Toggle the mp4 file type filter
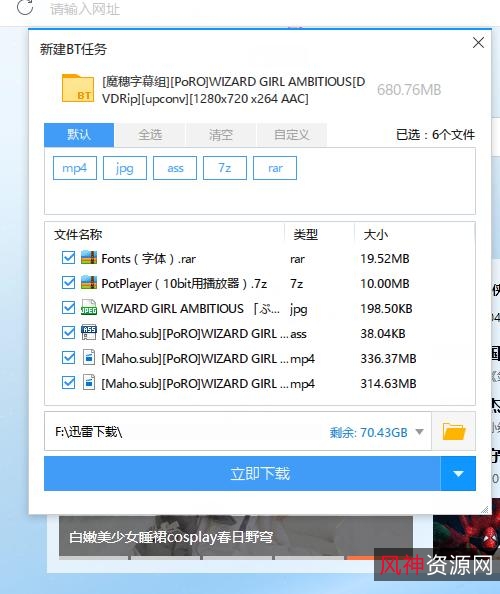Viewport: 500px width, 594px height. [x=75, y=168]
